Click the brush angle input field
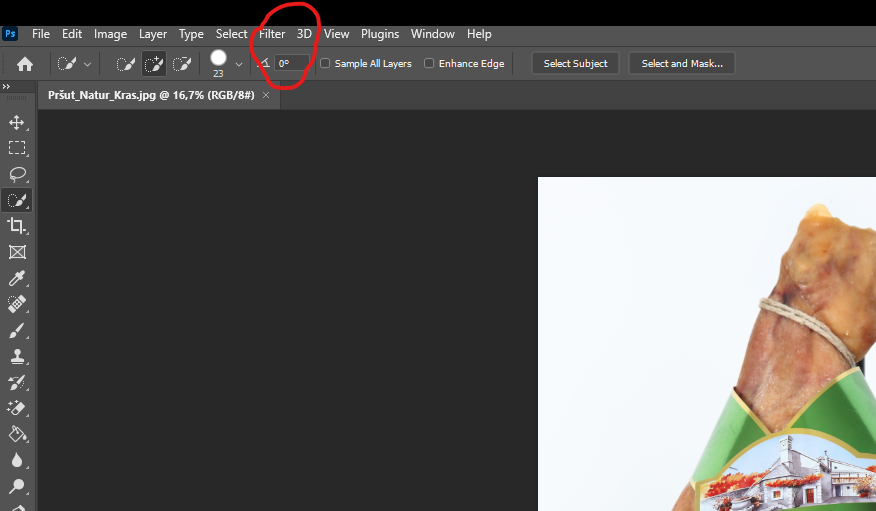The image size is (876, 511). pyautogui.click(x=292, y=64)
